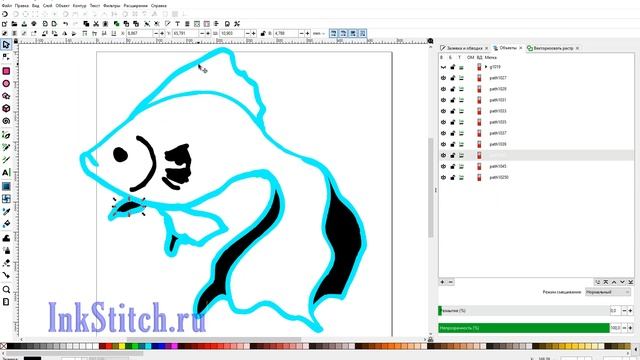
Task: Select the Rectangle tool
Action: (x=6, y=71)
